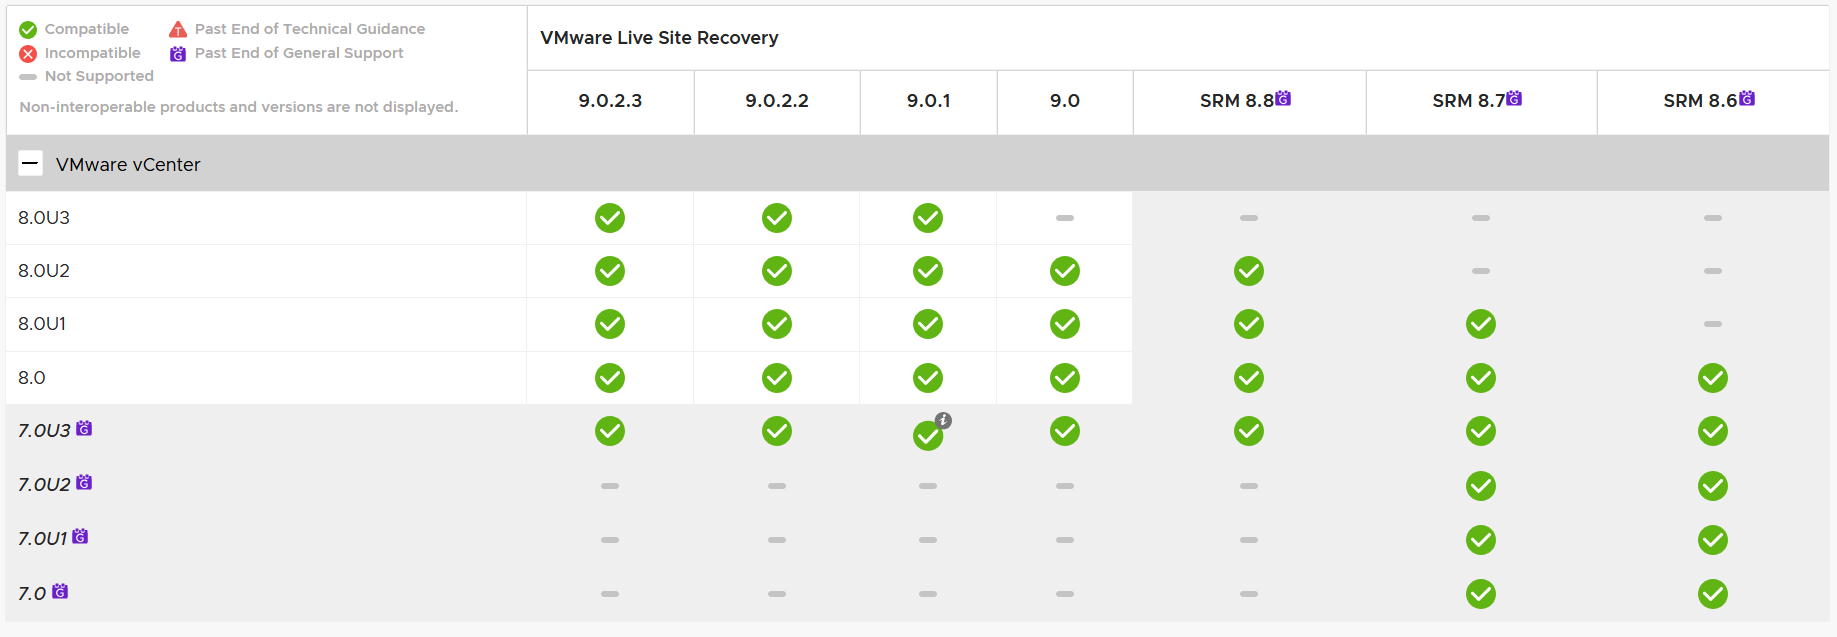The width and height of the screenshot is (1837, 637).
Task: Select the 9.0.1 version column header
Action: 928,101
